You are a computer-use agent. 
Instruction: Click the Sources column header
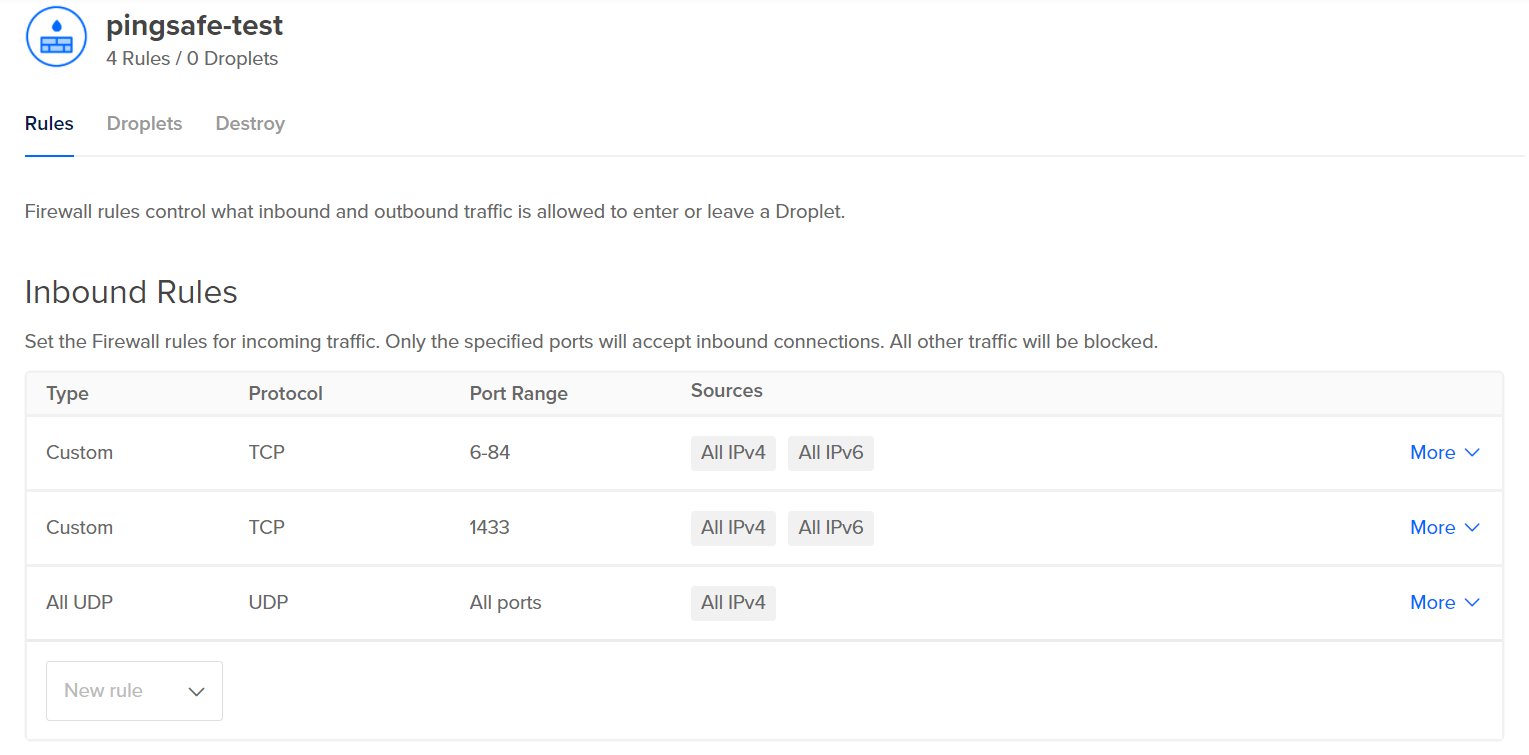pos(726,391)
